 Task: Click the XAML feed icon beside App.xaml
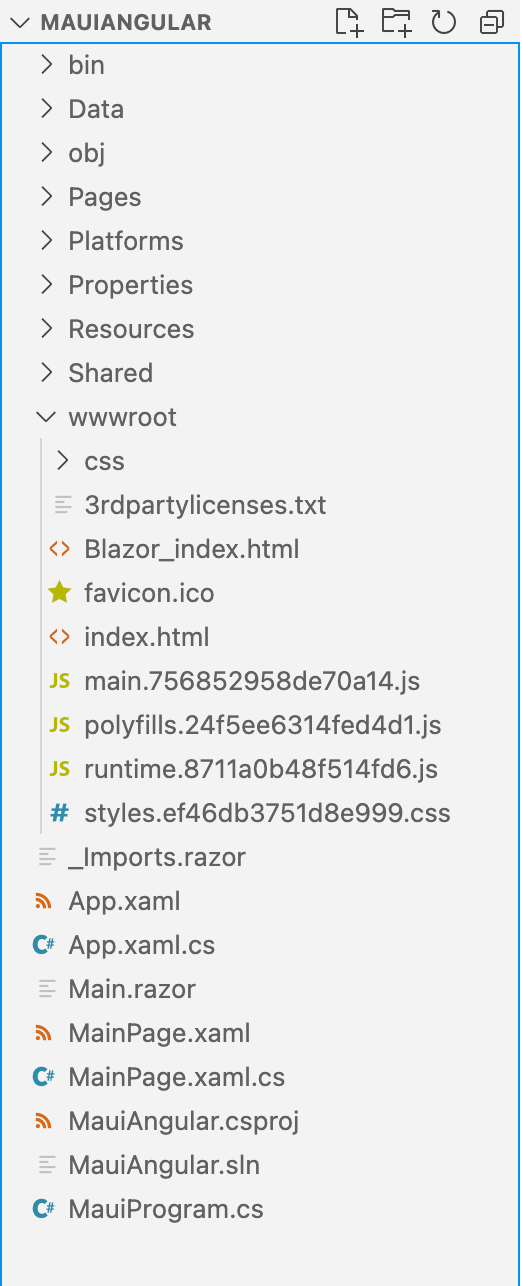[x=44, y=901]
